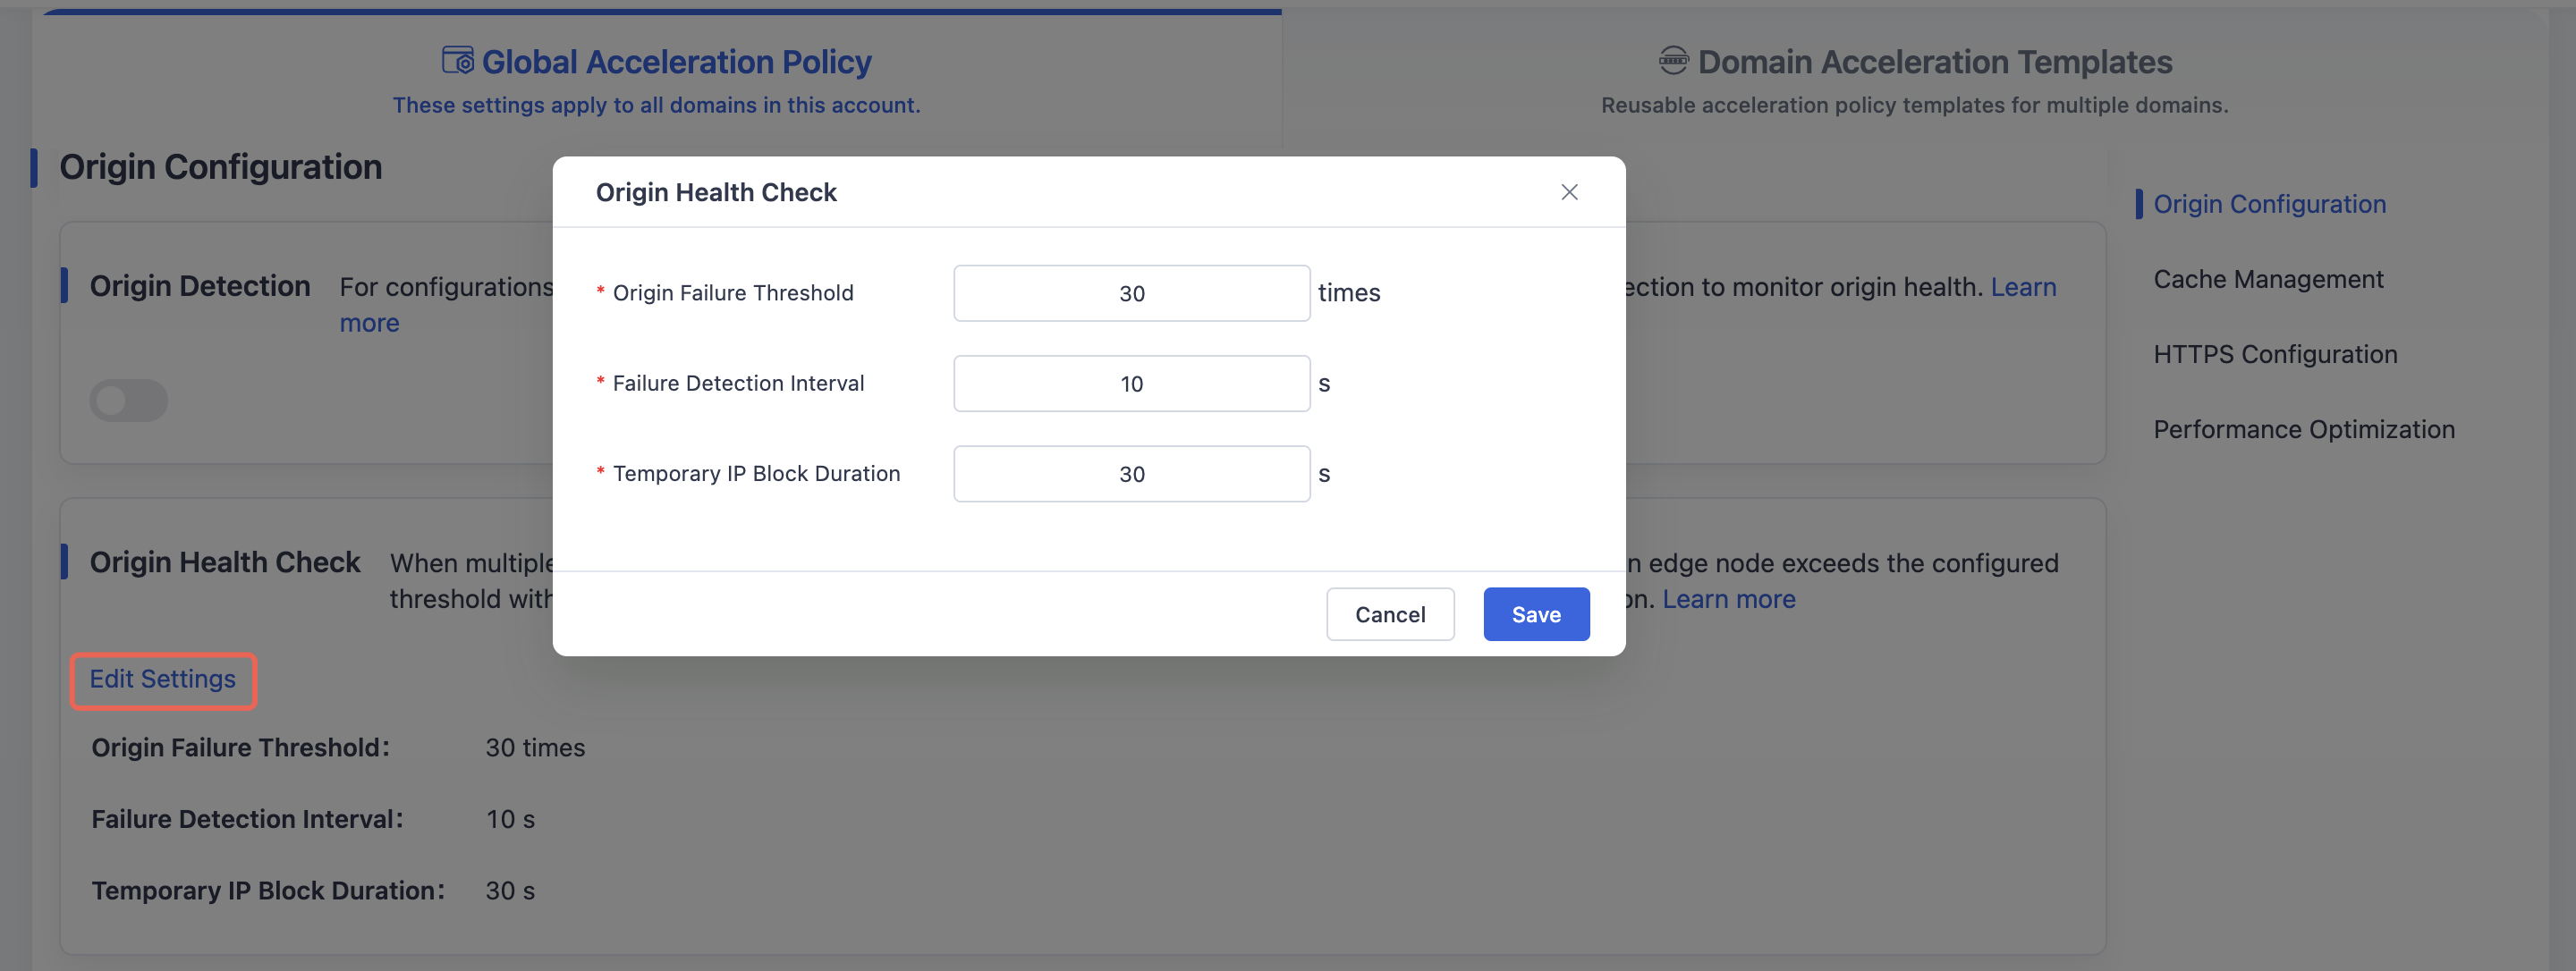Focus the Failure Detection Interval input
The width and height of the screenshot is (2576, 971).
[1131, 383]
